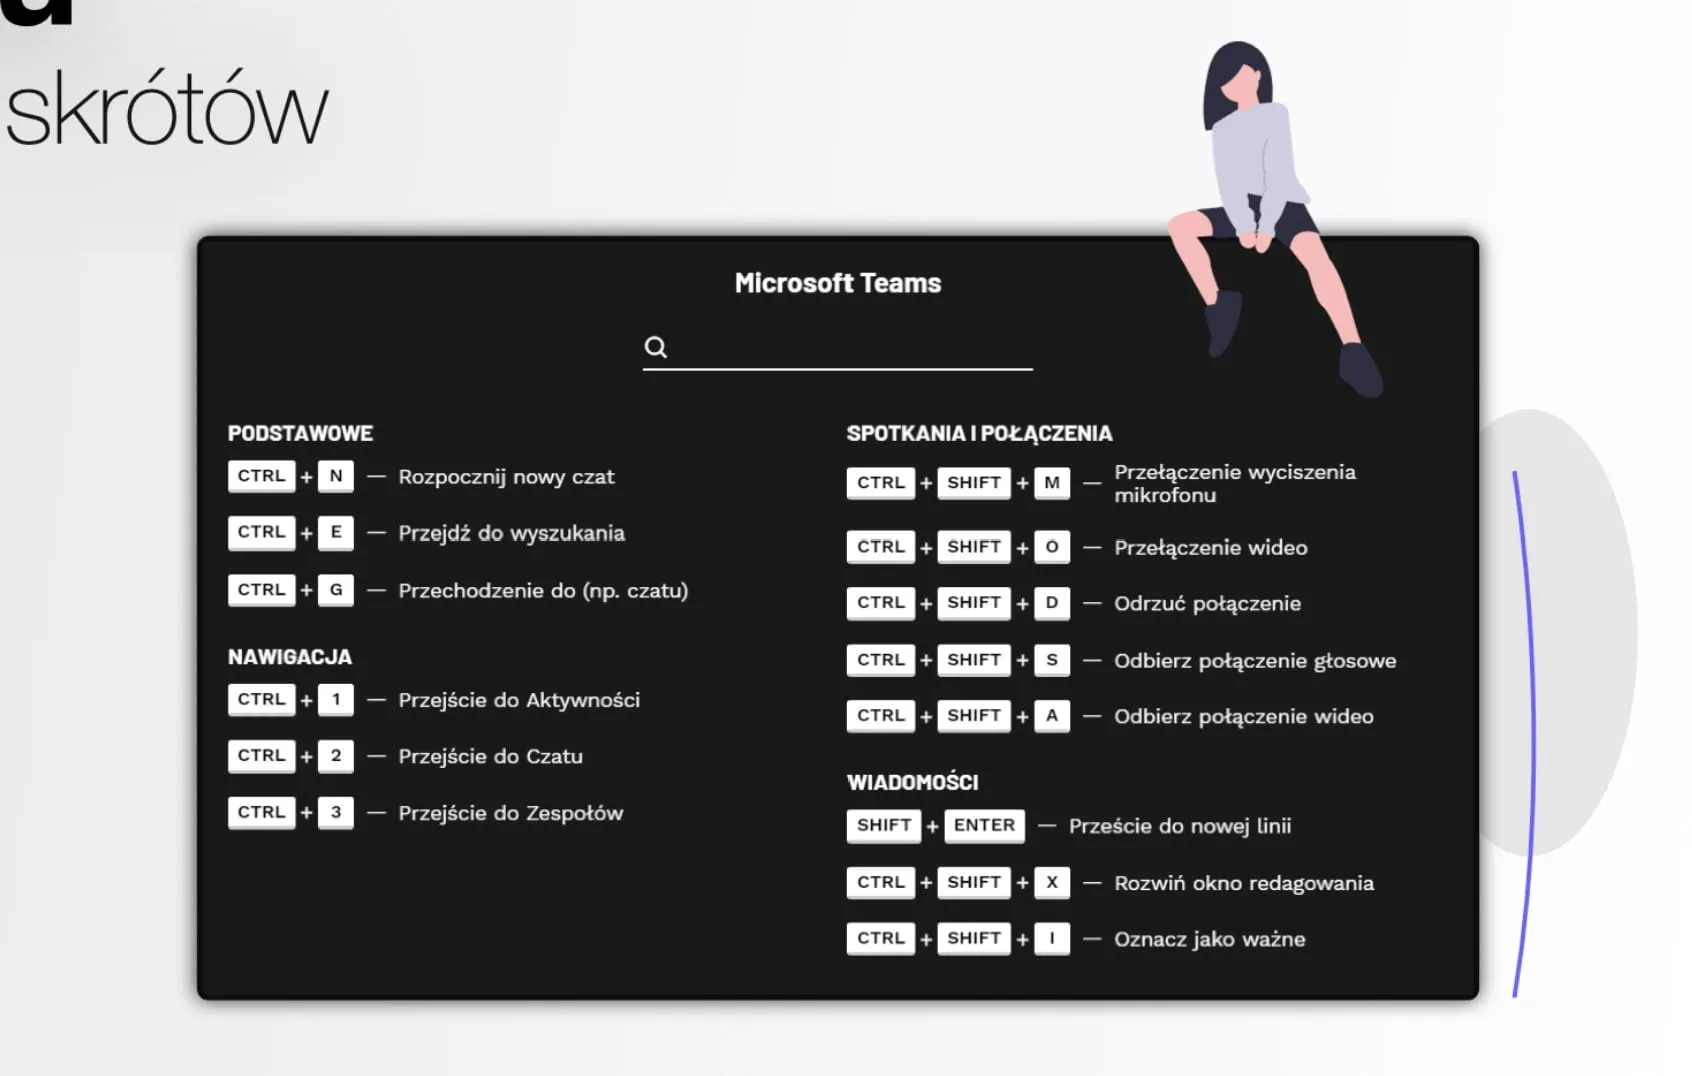Click 'Odrzuć połączenie' description
Viewport: 1692px width, 1076px height.
[1208, 603]
